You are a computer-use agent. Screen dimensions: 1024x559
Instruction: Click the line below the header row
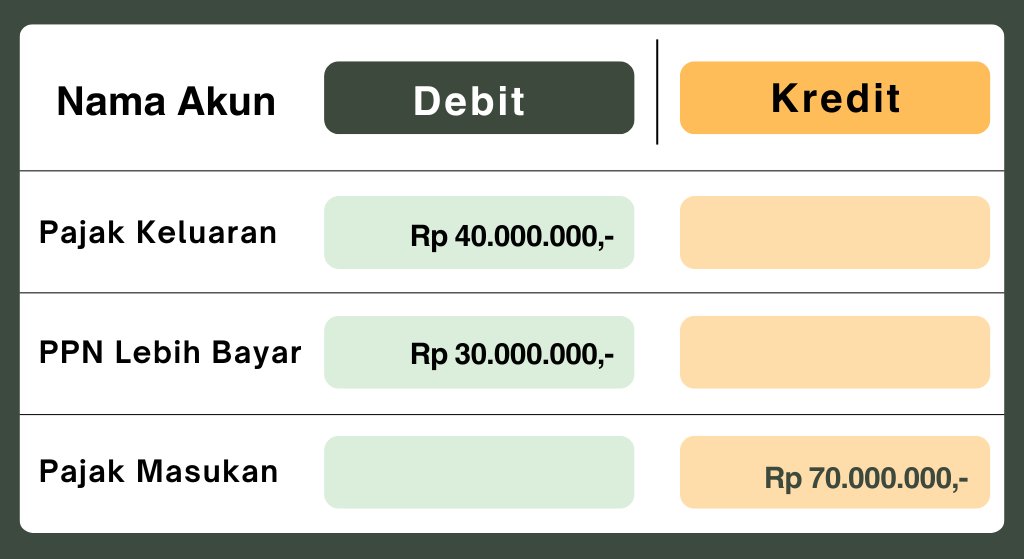point(512,171)
